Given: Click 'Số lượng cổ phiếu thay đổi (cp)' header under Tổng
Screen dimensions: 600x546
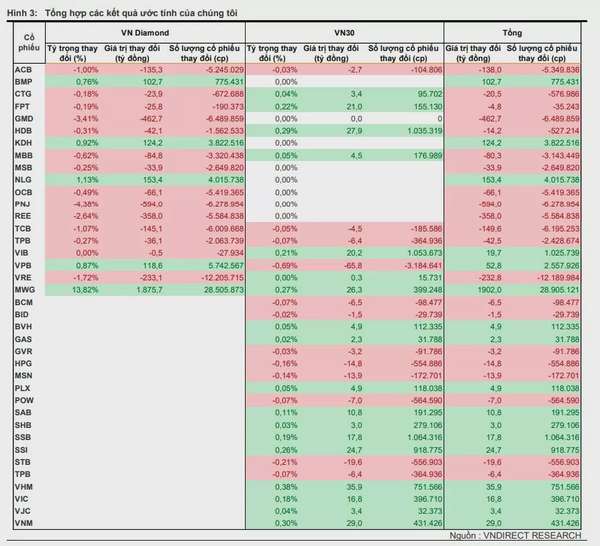Looking at the screenshot, I should (x=542, y=53).
